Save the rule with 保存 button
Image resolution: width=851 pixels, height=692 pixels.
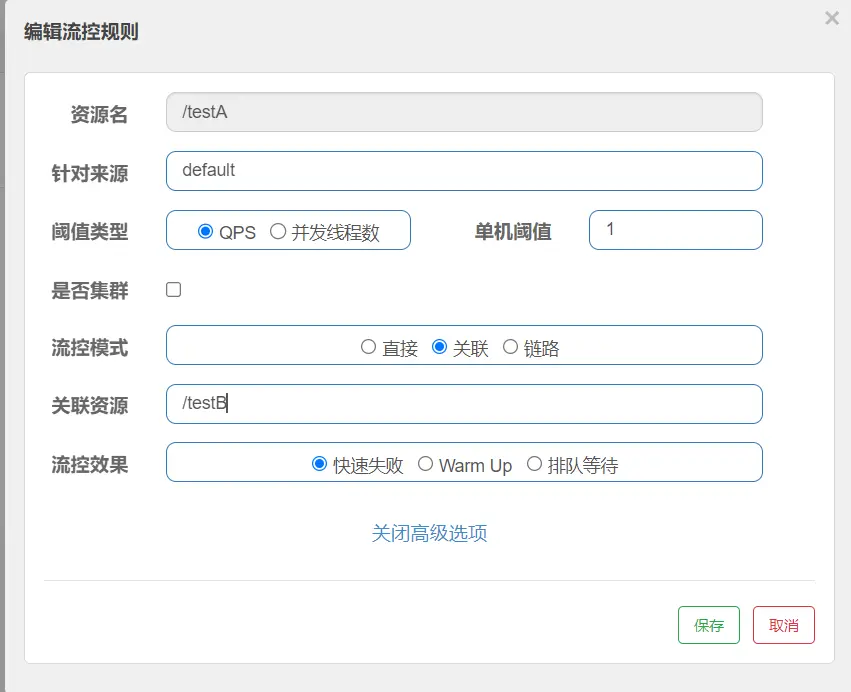click(x=709, y=625)
